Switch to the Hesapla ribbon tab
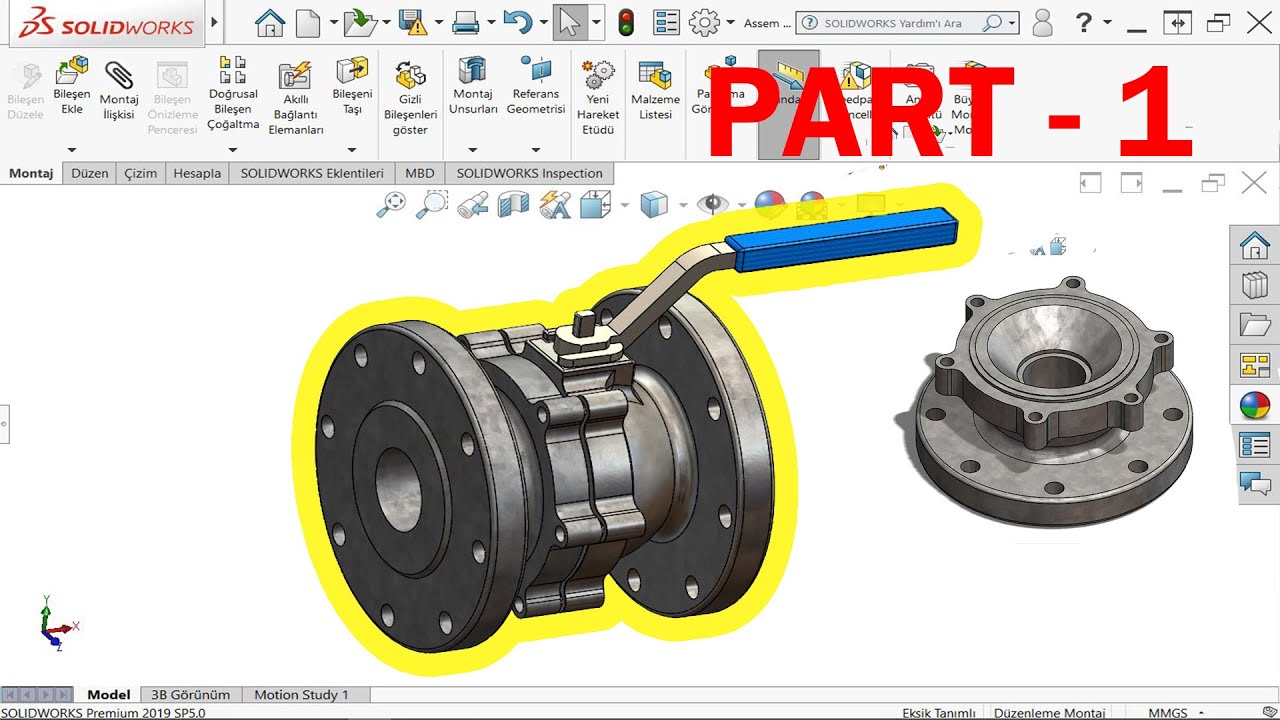 pyautogui.click(x=197, y=173)
